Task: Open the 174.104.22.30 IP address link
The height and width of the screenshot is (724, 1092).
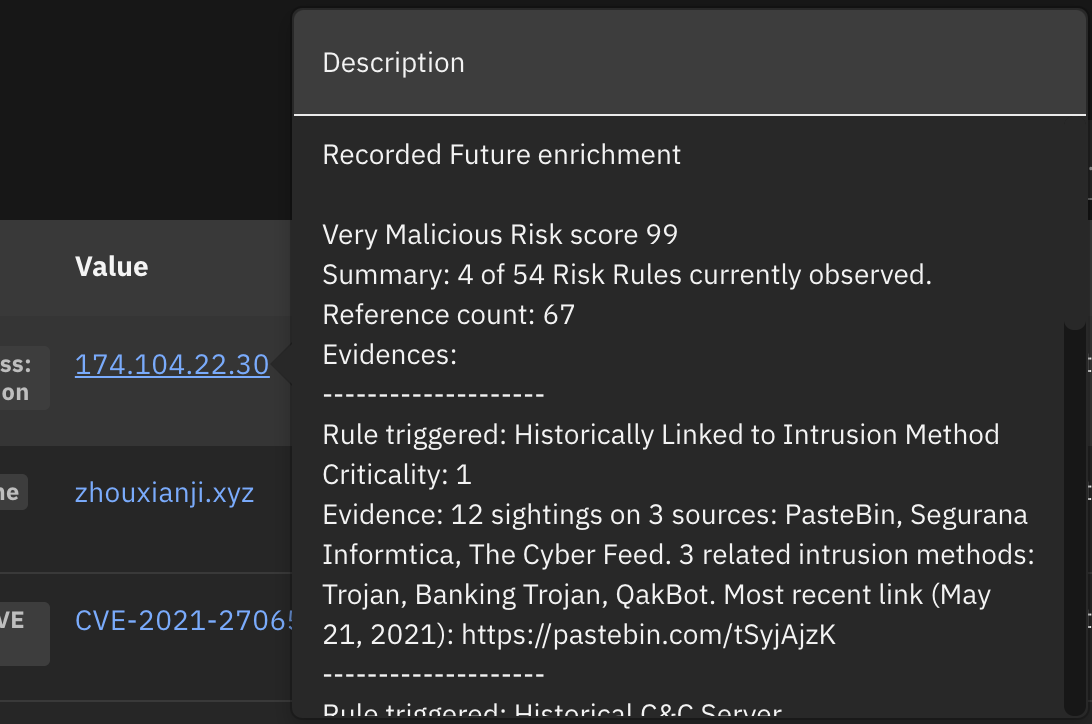Action: point(172,365)
